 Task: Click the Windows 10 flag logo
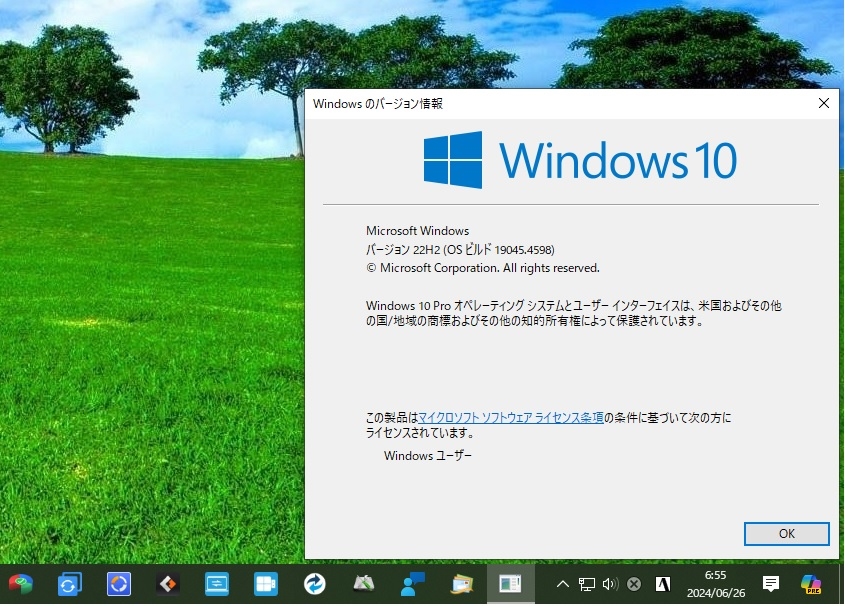coord(453,159)
